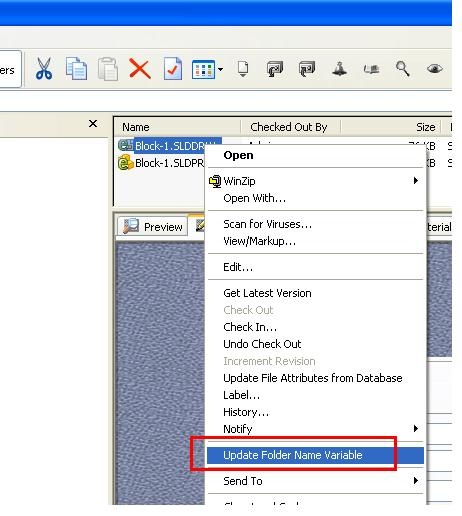Select Update Folder Name Variable
462x516 pixels.
315,455
